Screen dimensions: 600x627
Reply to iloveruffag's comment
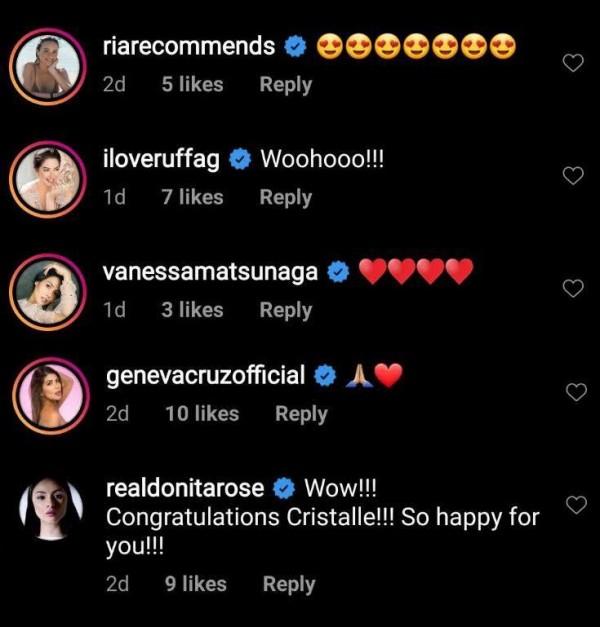coord(285,198)
